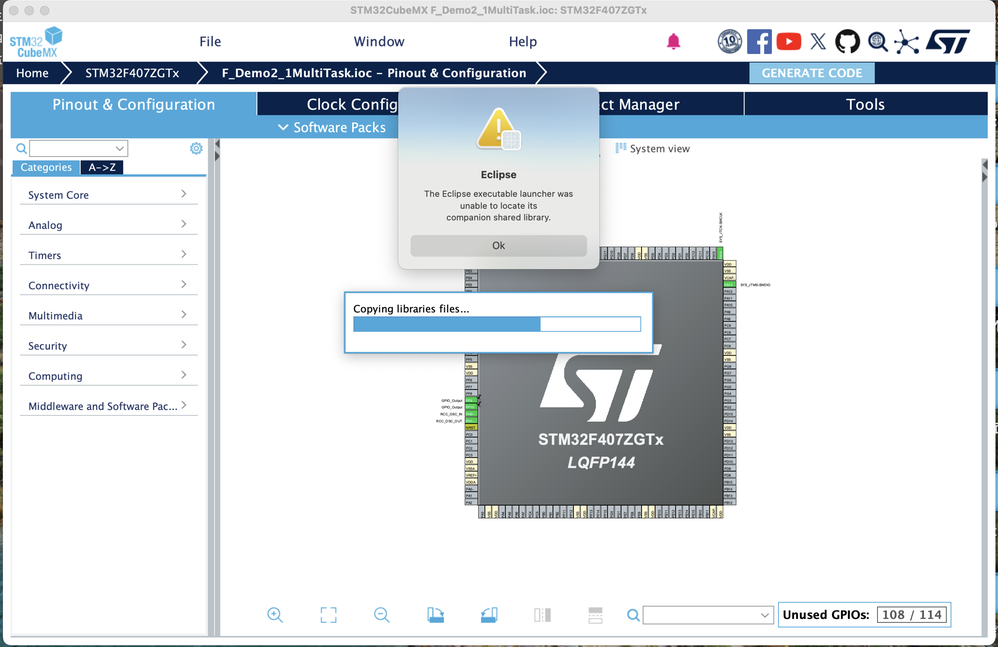Switch to Clock Configuration tab
This screenshot has width=998, height=647.
328,104
